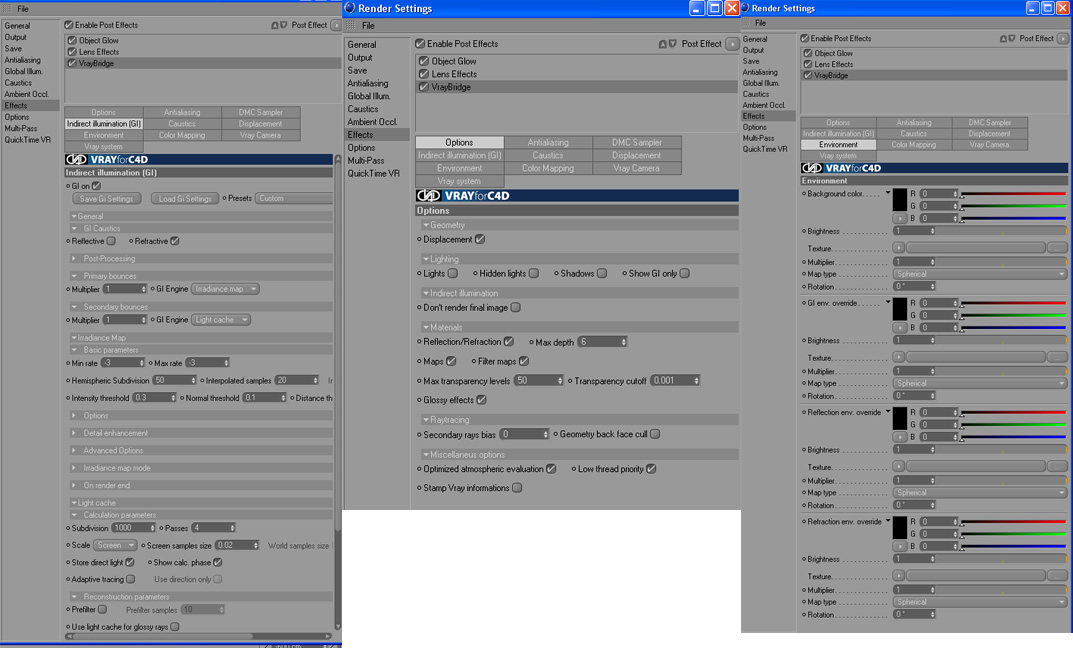The width and height of the screenshot is (1073, 648).
Task: Enable Hidden lights checkbox
Action: point(534,274)
